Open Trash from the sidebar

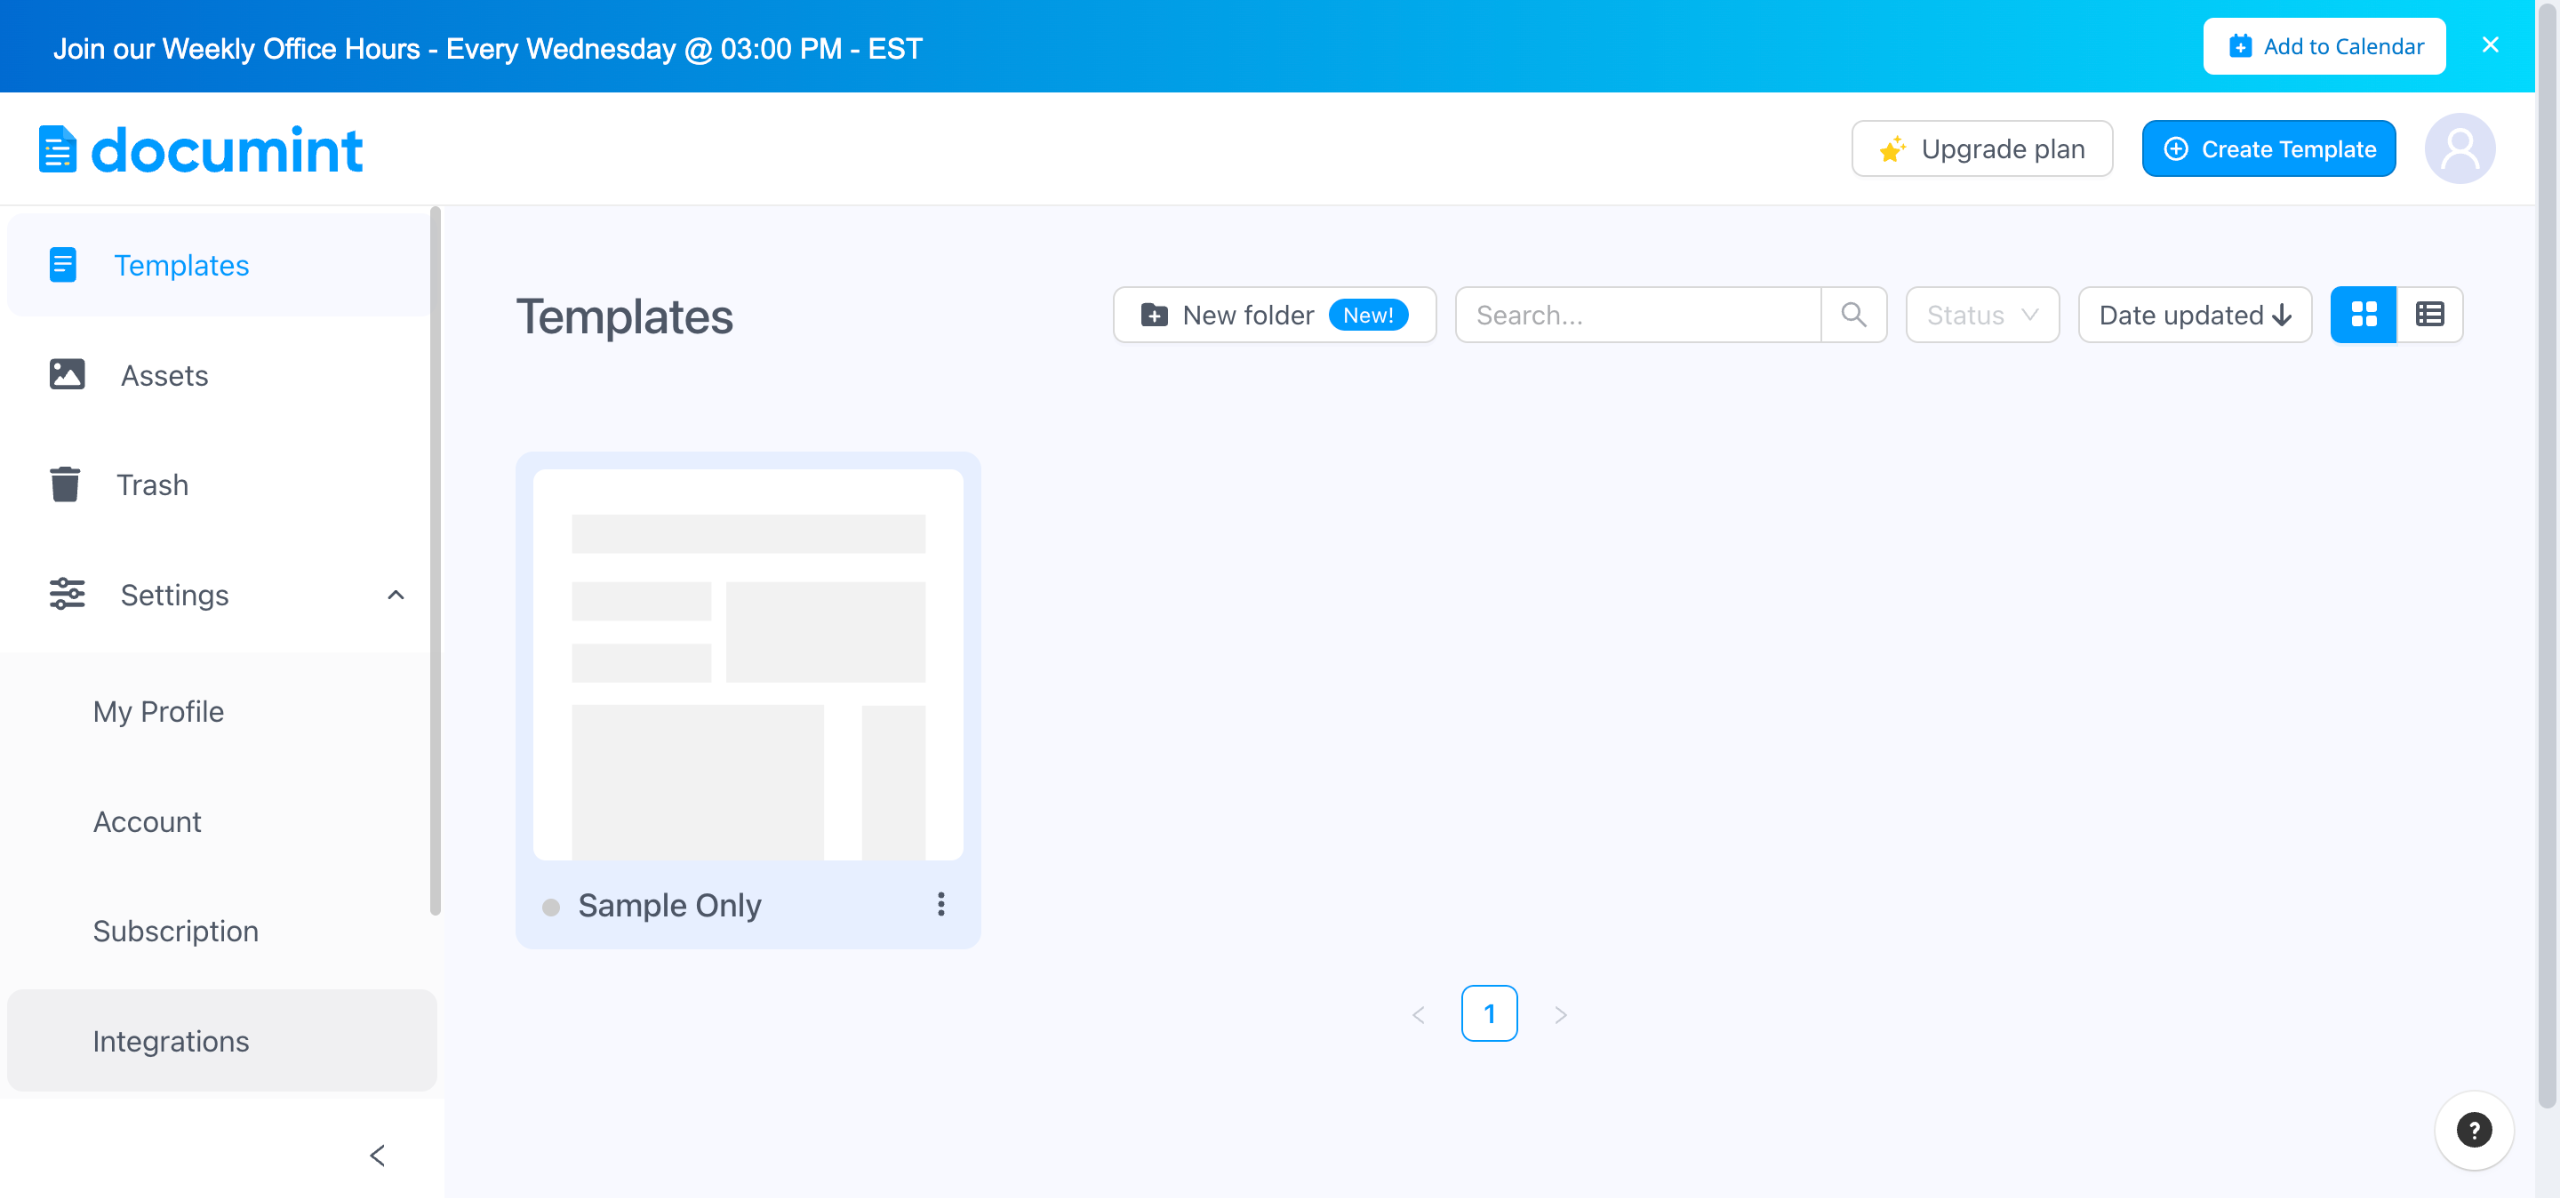pyautogui.click(x=152, y=485)
